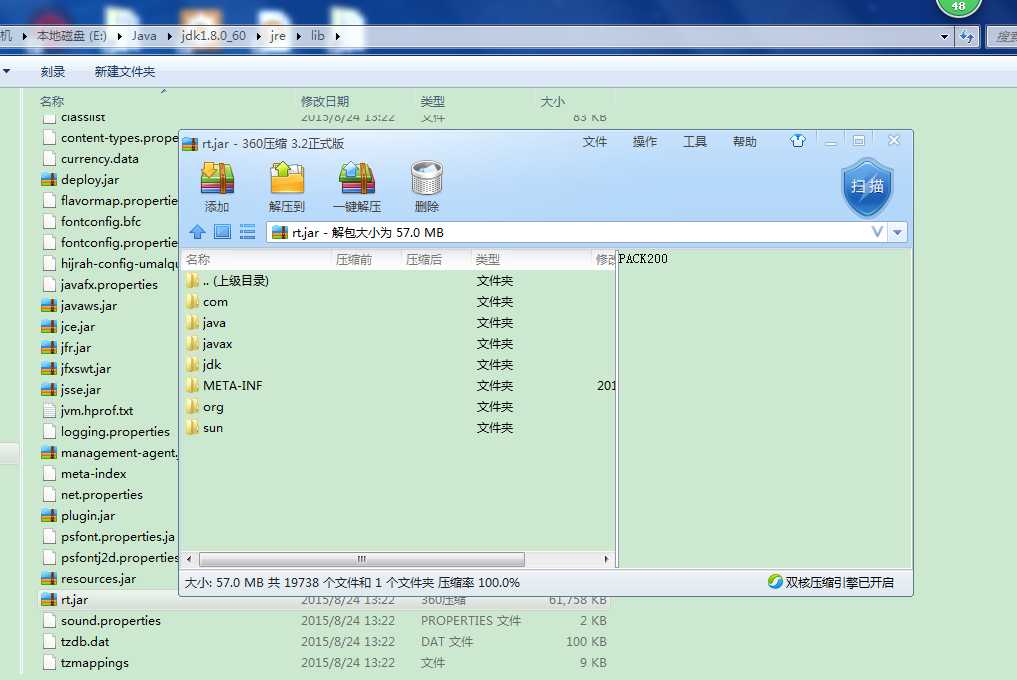Image resolution: width=1017 pixels, height=680 pixels.
Task: Select jfr.jar in the Explorer list
Action: [76, 348]
